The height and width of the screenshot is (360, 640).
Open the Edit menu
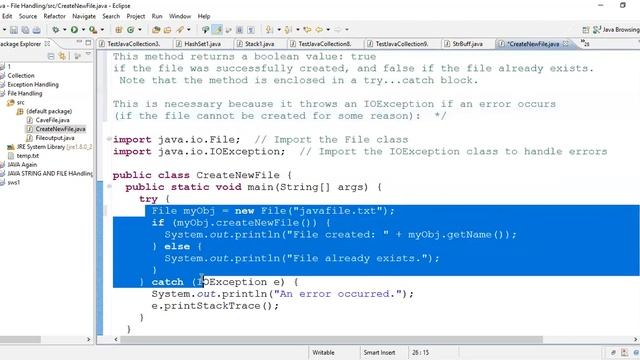[x=7, y=16]
